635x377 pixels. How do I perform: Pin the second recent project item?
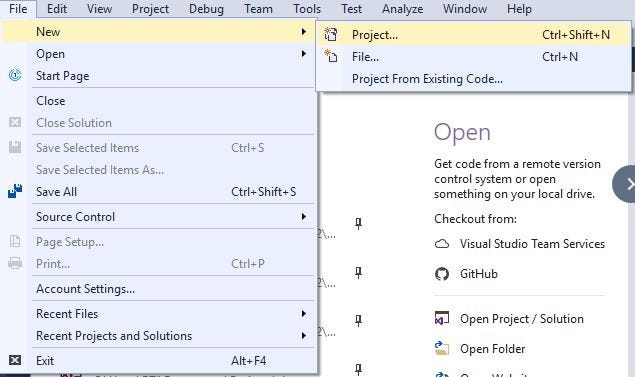coord(358,273)
